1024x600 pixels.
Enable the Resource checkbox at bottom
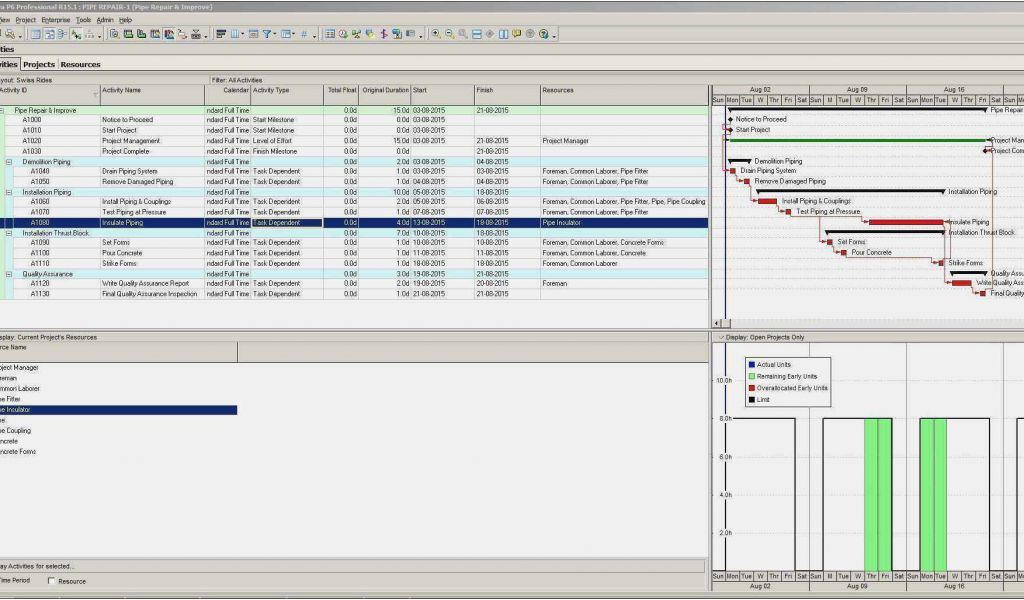[52, 581]
